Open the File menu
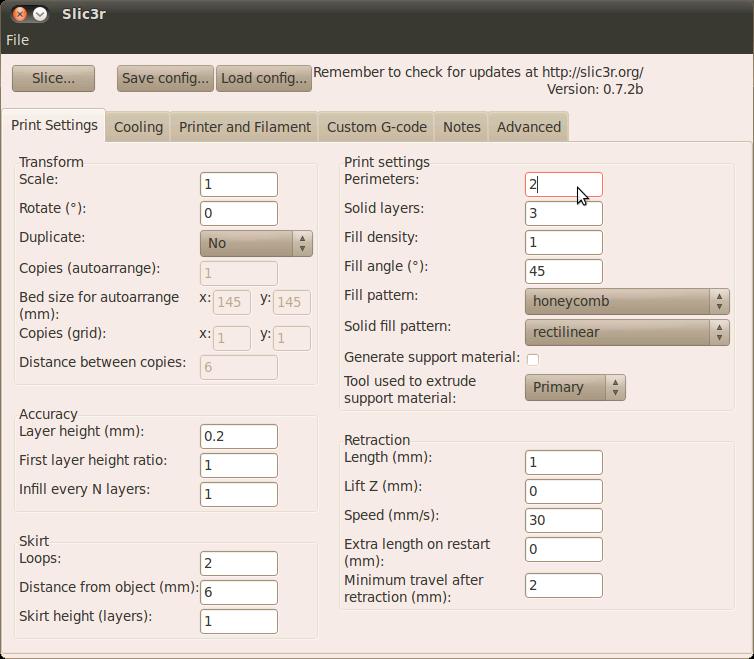The image size is (754, 659). pyautogui.click(x=17, y=40)
